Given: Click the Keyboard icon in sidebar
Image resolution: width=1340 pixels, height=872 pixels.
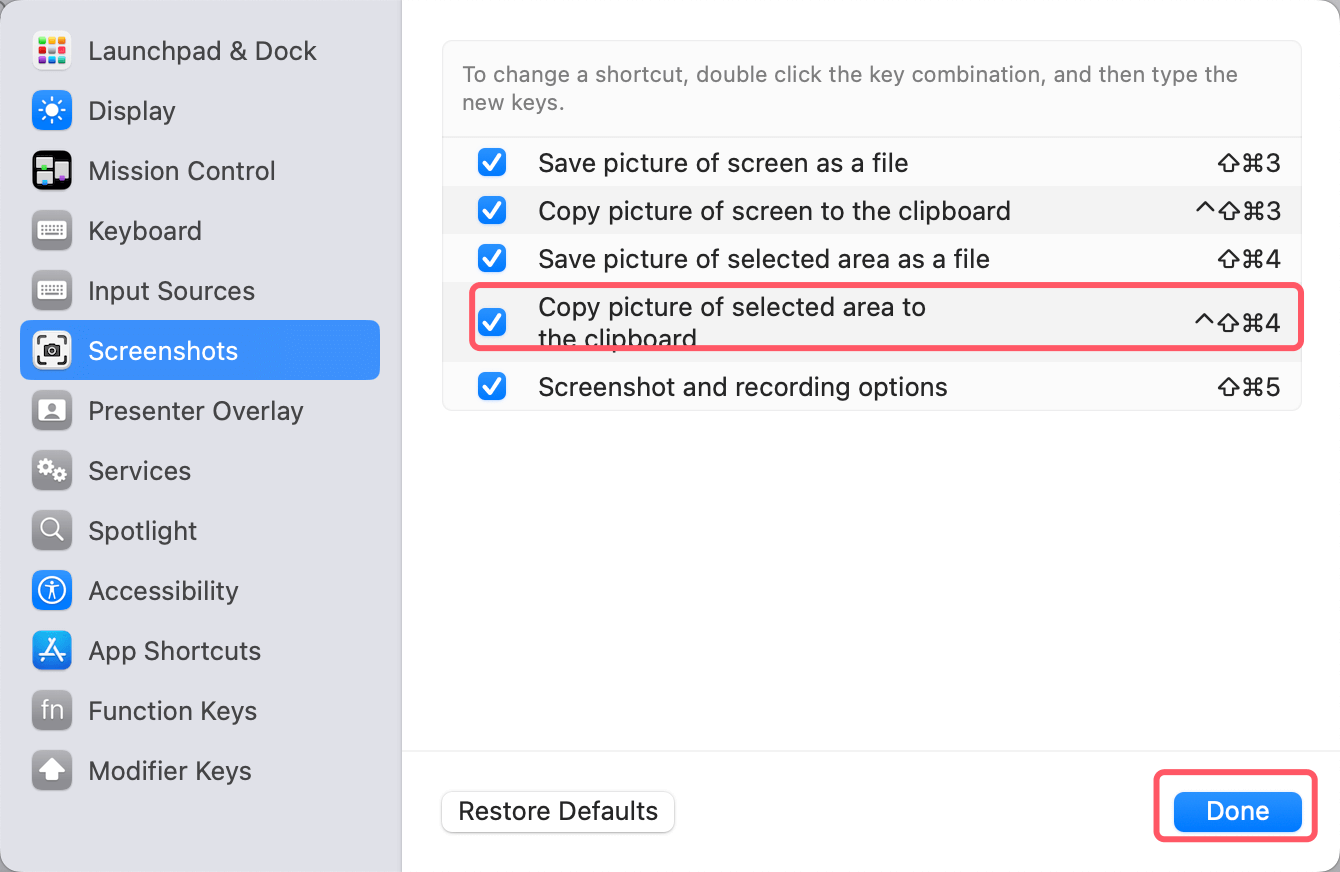Looking at the screenshot, I should pyautogui.click(x=51, y=231).
